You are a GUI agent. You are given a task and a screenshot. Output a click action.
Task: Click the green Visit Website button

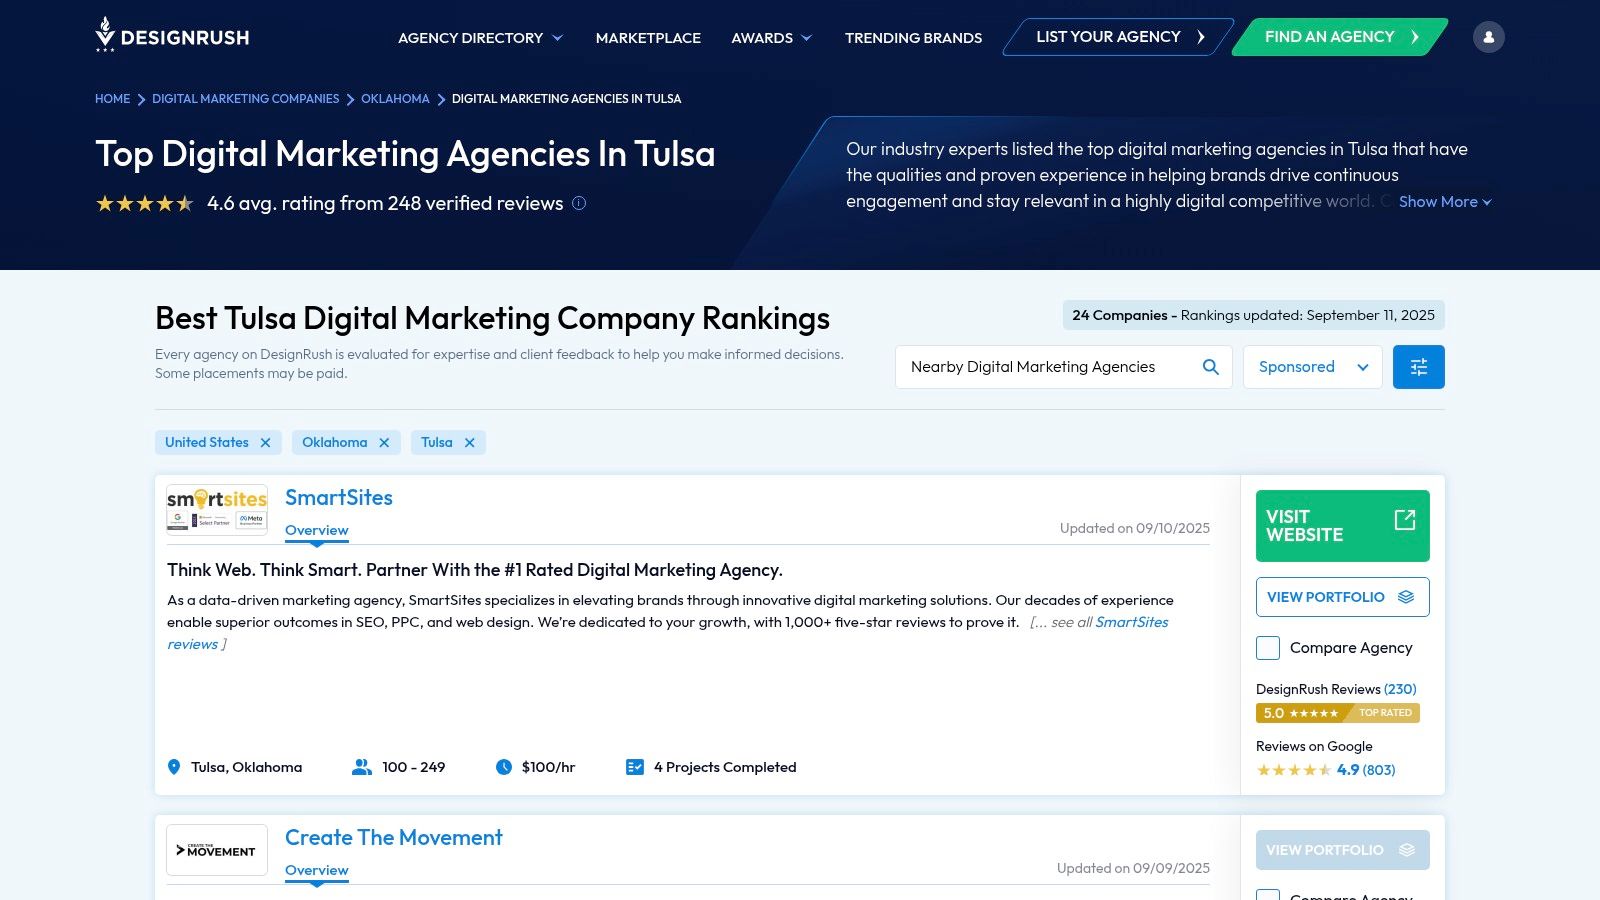click(x=1342, y=526)
